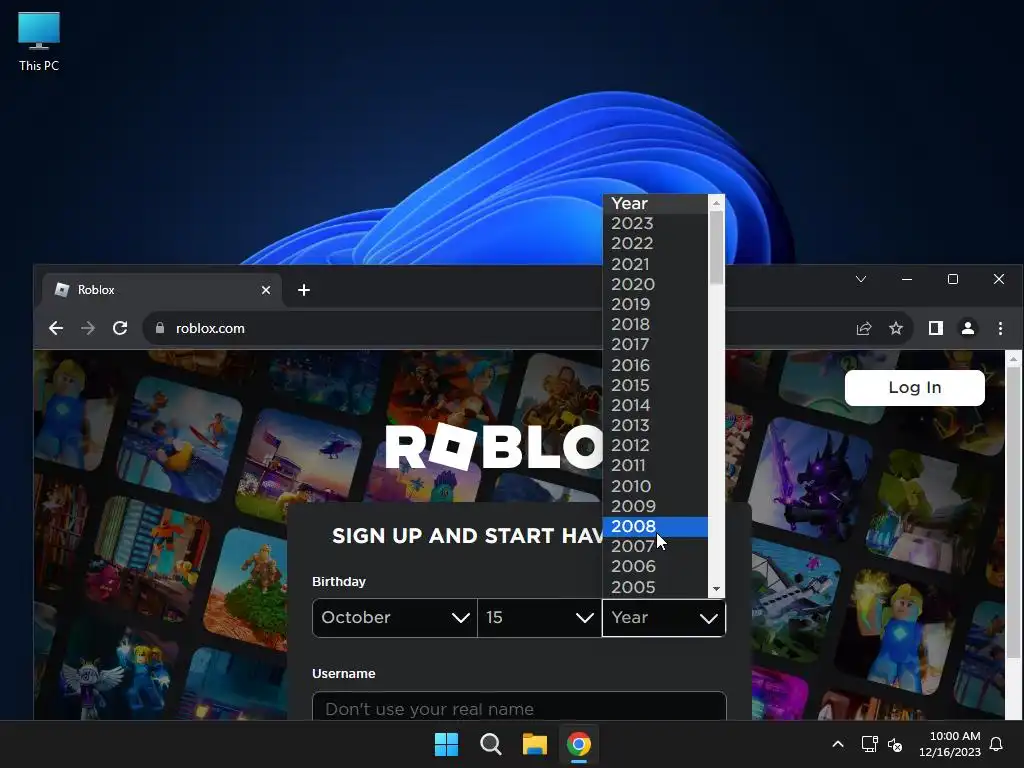Image resolution: width=1024 pixels, height=768 pixels.
Task: Choose 2012 from the year list
Action: (655, 445)
